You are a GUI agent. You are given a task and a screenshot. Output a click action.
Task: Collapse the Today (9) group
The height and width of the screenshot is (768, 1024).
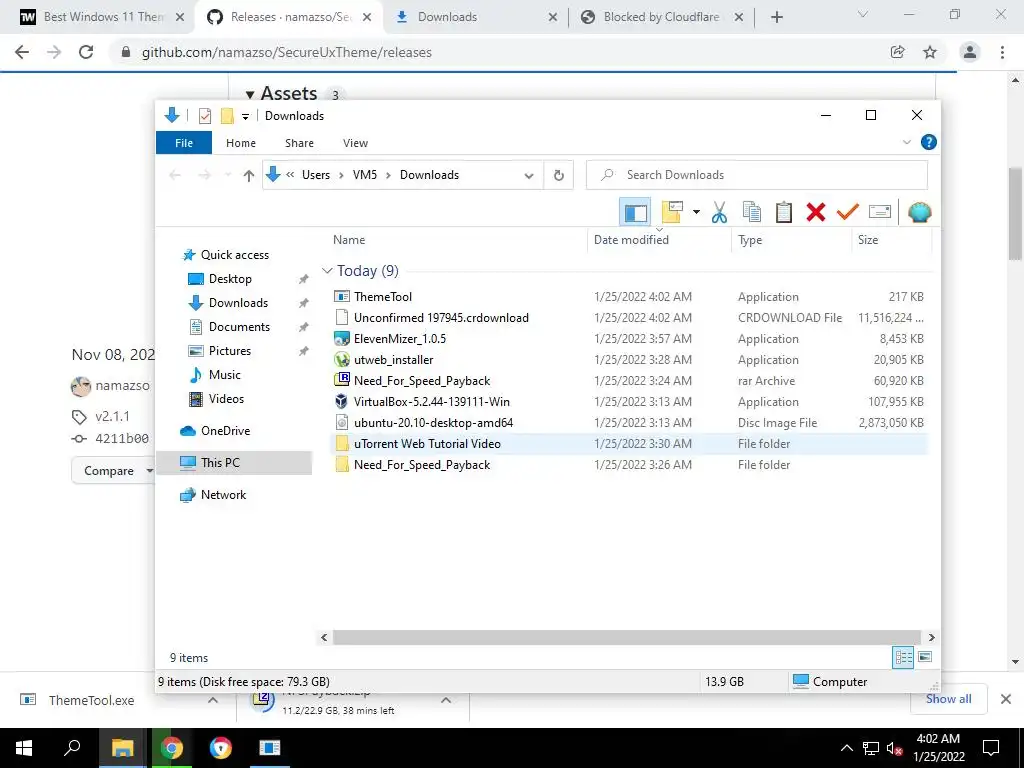pos(327,270)
